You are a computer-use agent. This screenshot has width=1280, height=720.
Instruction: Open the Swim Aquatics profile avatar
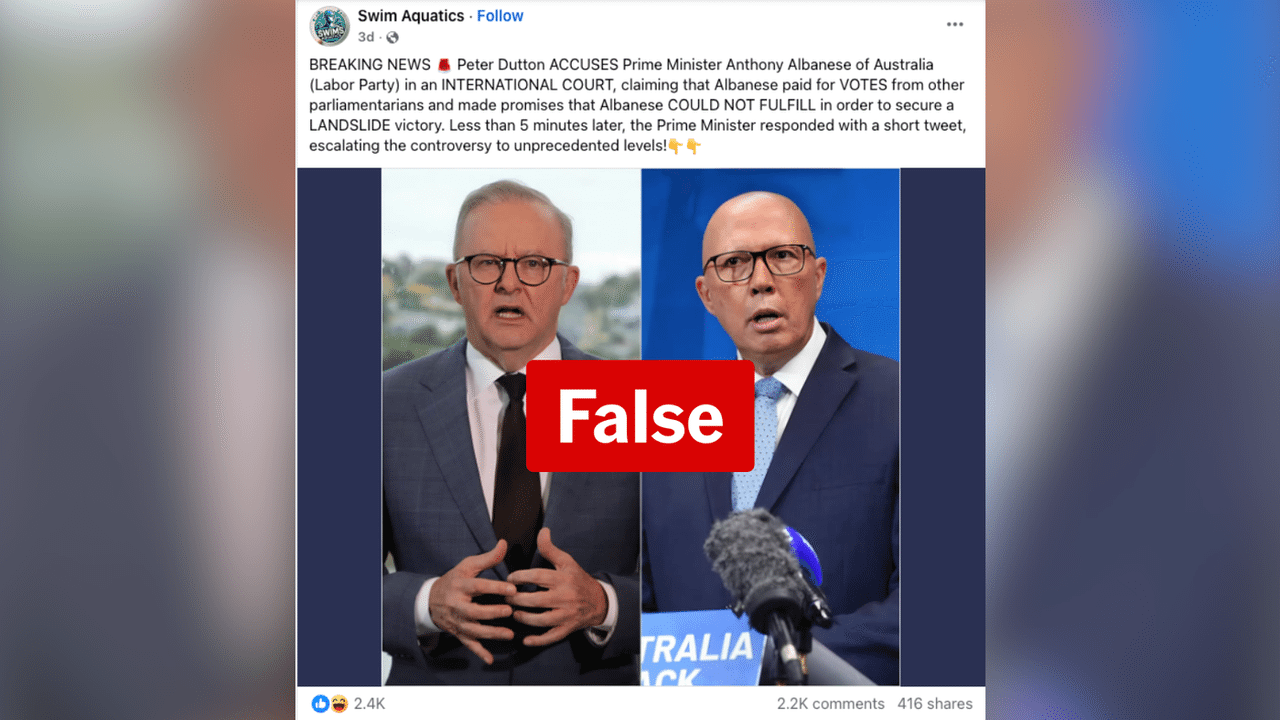(x=329, y=26)
